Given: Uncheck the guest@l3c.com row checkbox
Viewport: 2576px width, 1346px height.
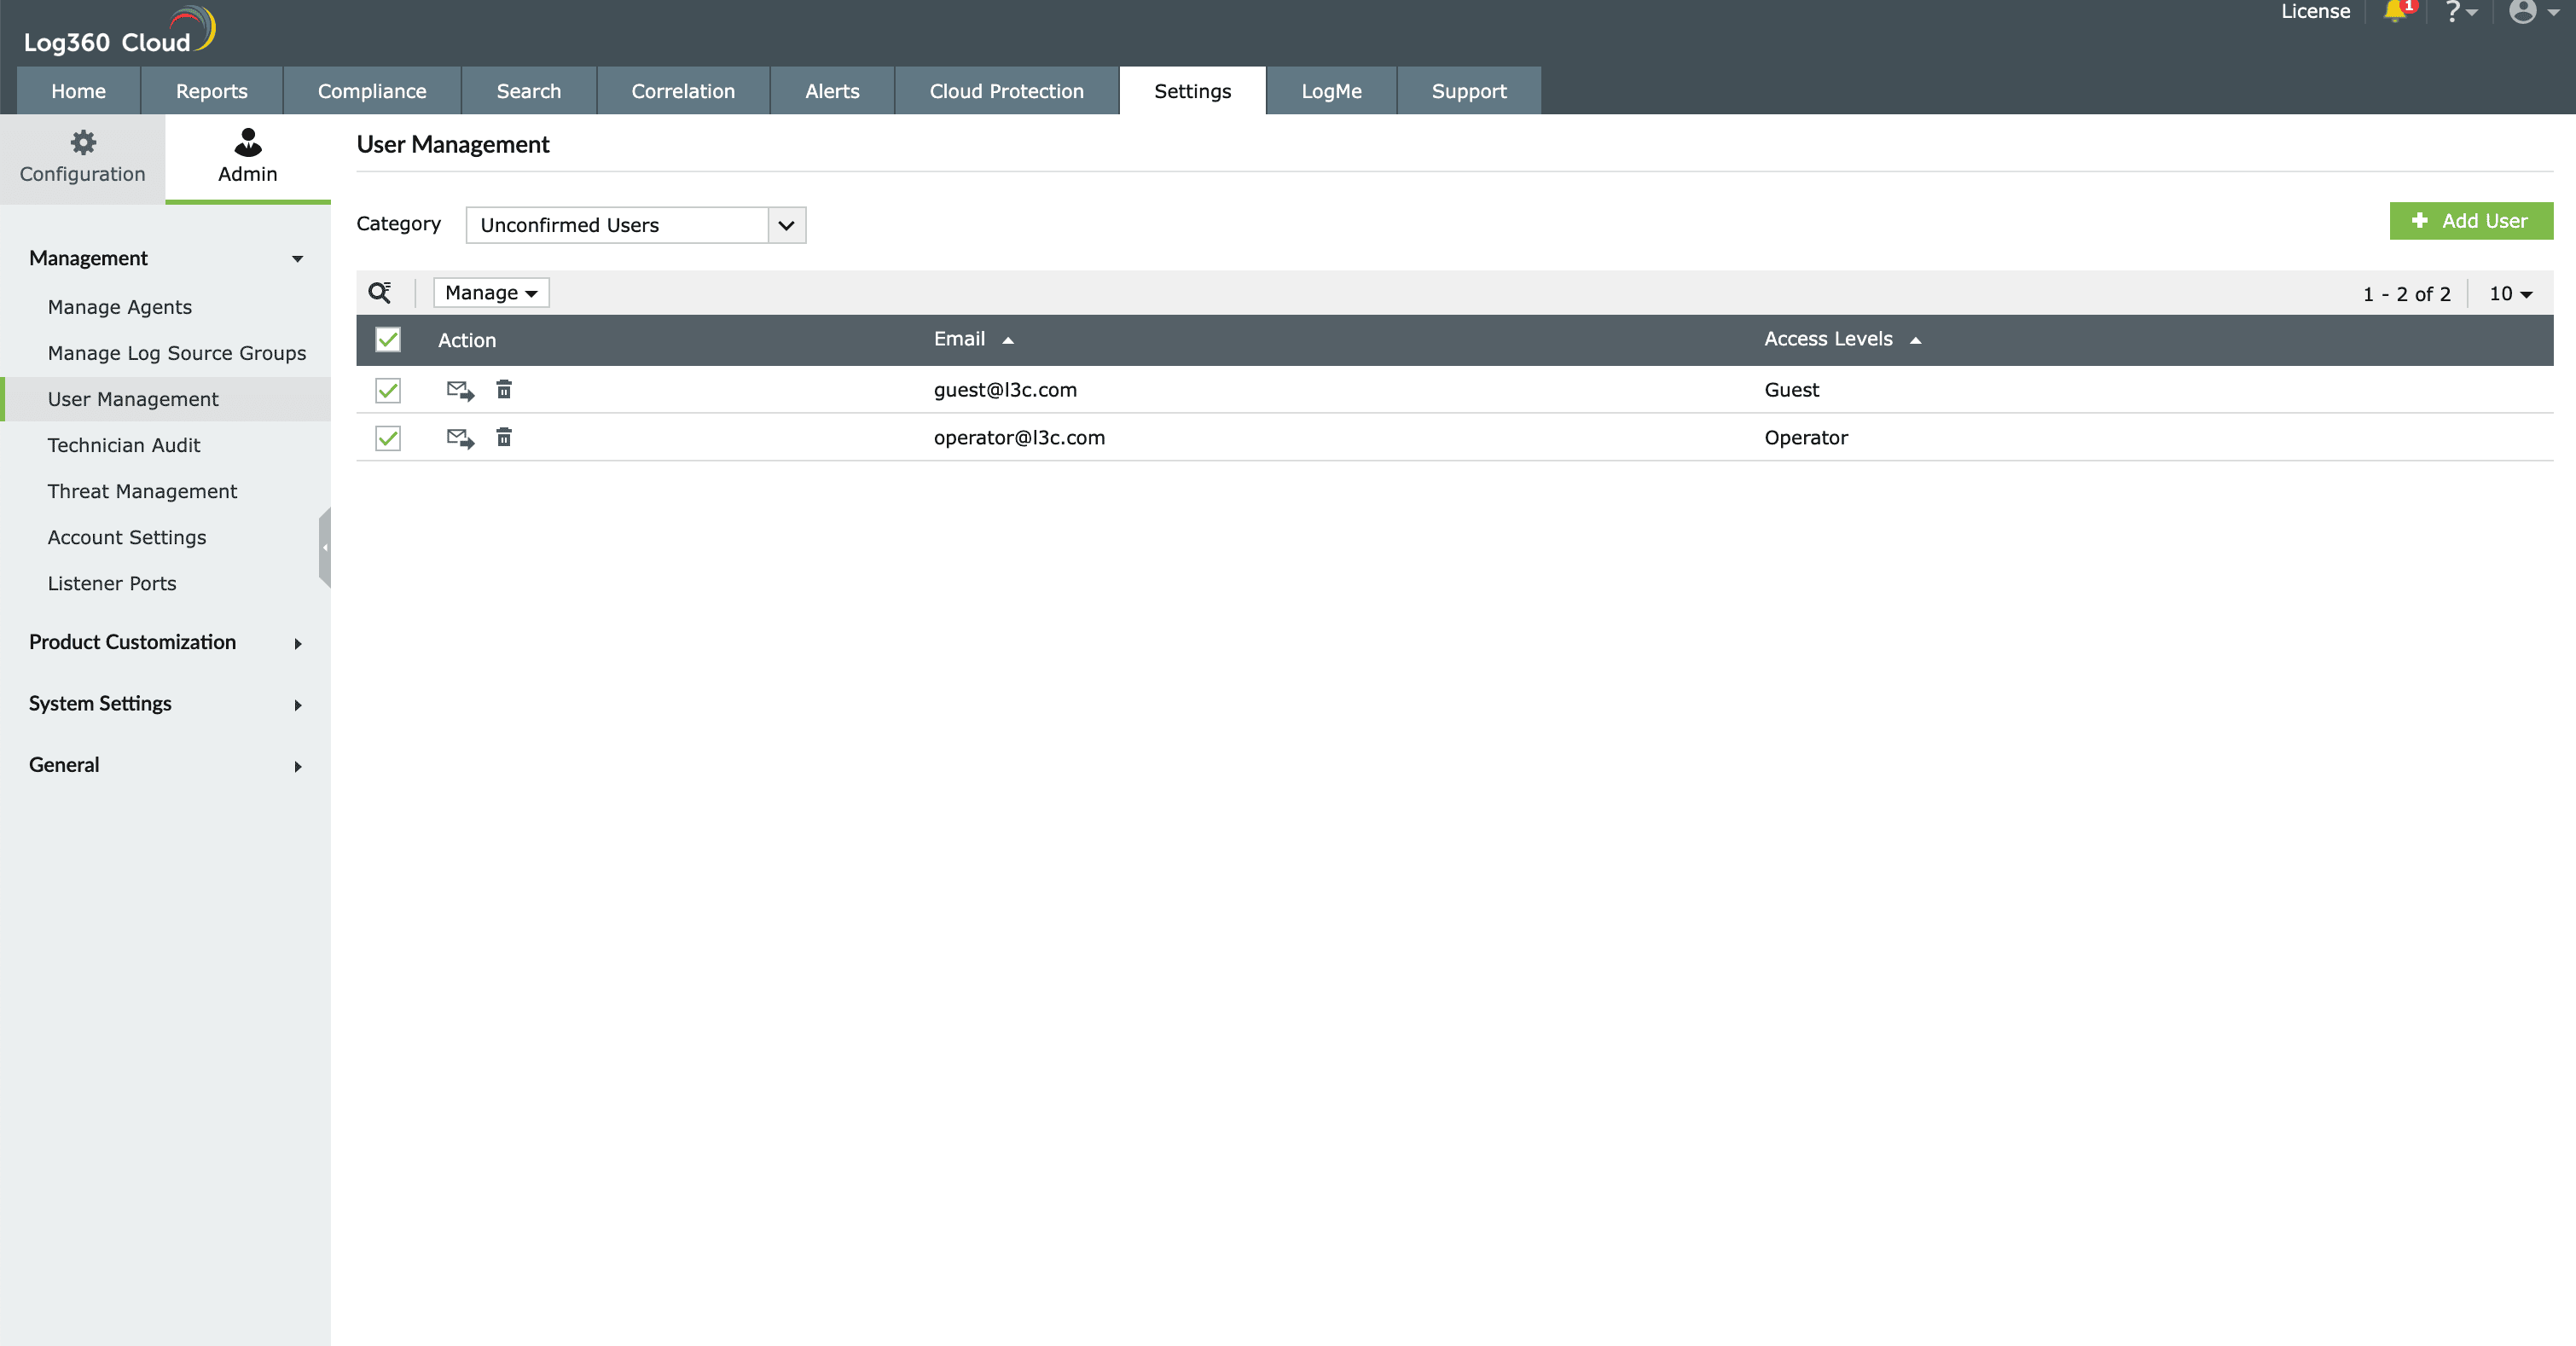Looking at the screenshot, I should tap(388, 390).
